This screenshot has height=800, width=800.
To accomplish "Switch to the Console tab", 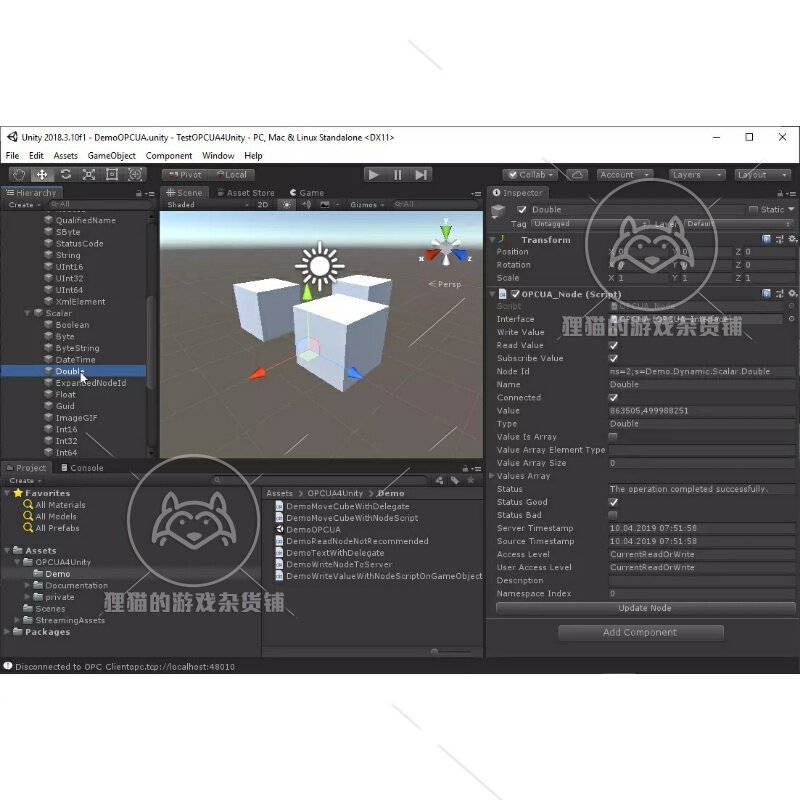I will pyautogui.click(x=82, y=468).
